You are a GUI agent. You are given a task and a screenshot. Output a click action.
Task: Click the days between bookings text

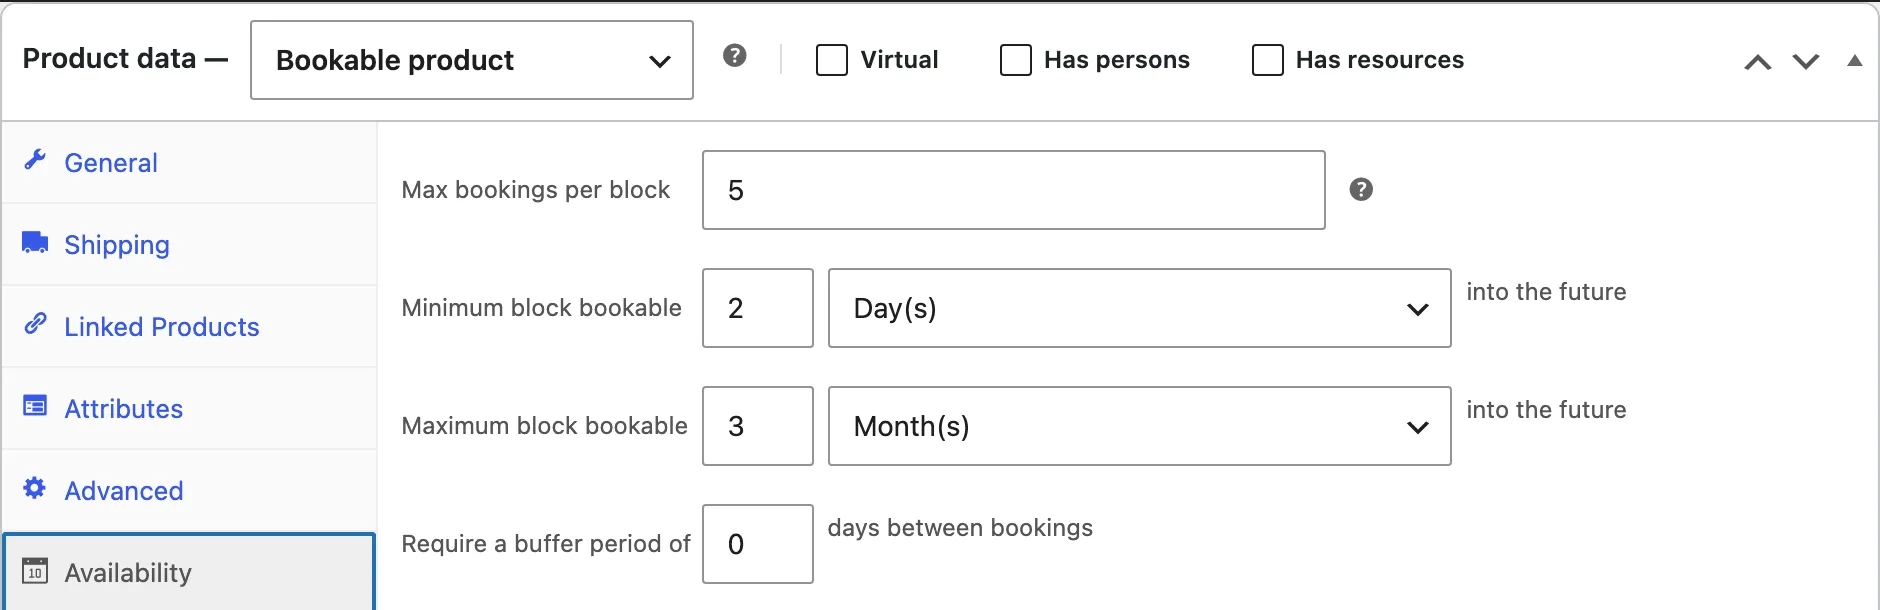[x=960, y=528]
